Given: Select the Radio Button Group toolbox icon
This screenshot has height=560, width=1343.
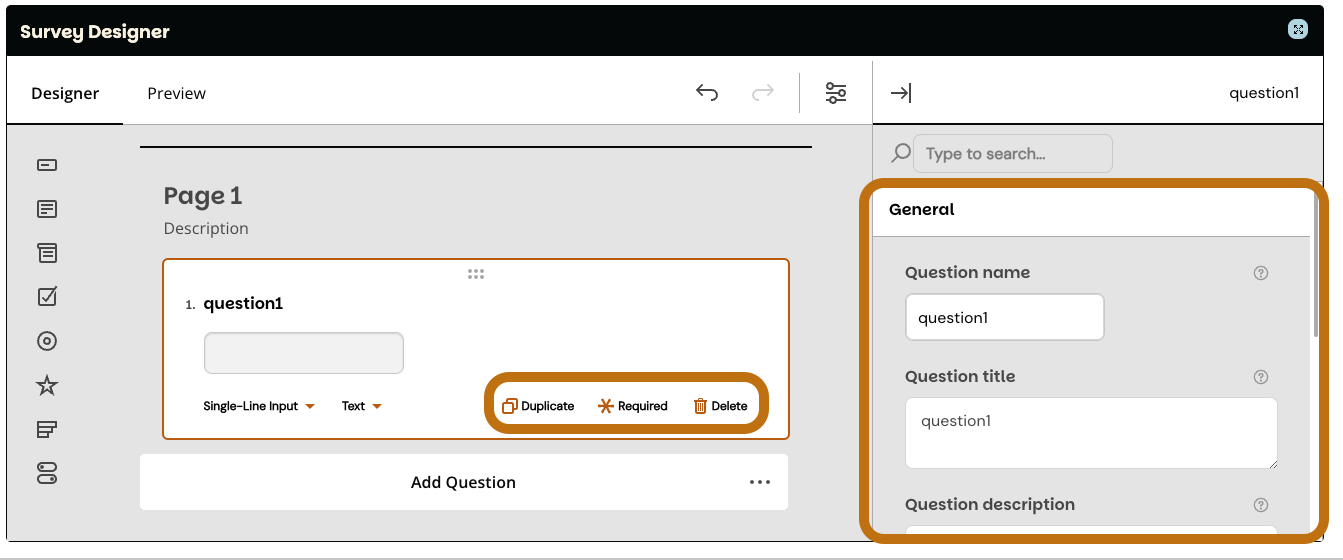Looking at the screenshot, I should pyautogui.click(x=47, y=341).
